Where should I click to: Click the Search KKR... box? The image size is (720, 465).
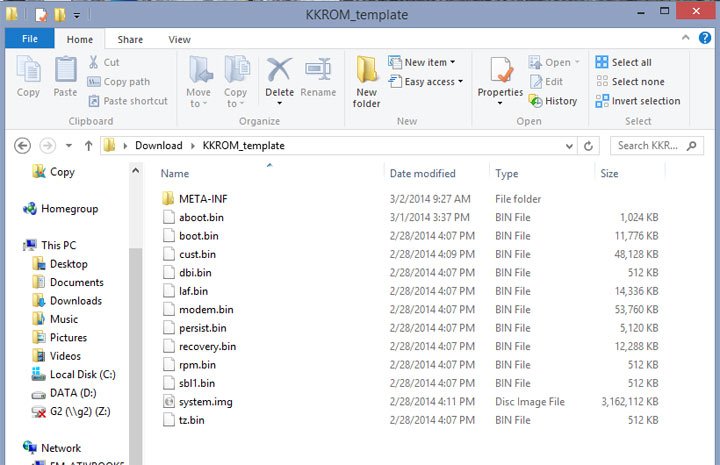657,146
